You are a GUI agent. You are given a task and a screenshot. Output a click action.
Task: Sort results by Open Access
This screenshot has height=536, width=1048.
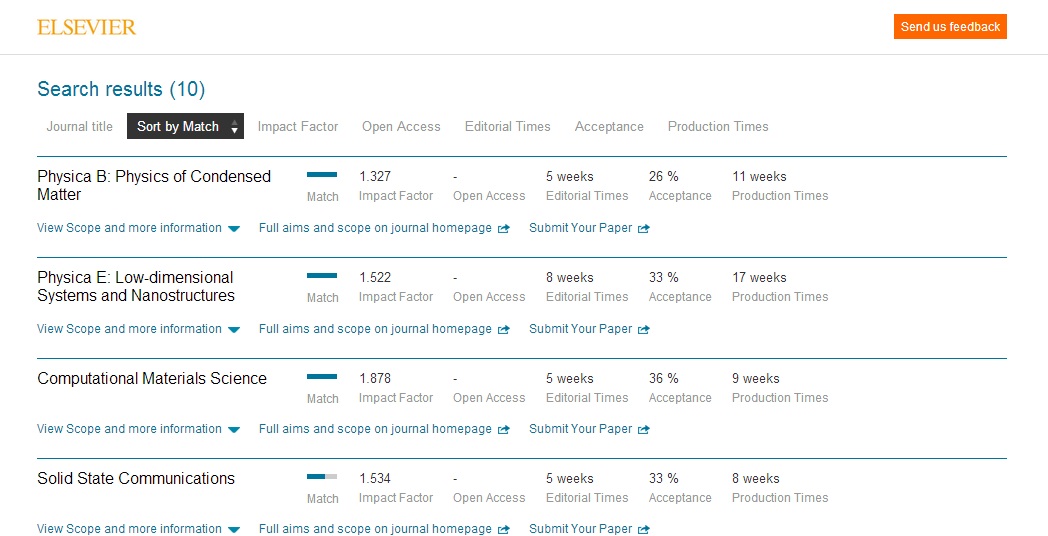pos(401,127)
